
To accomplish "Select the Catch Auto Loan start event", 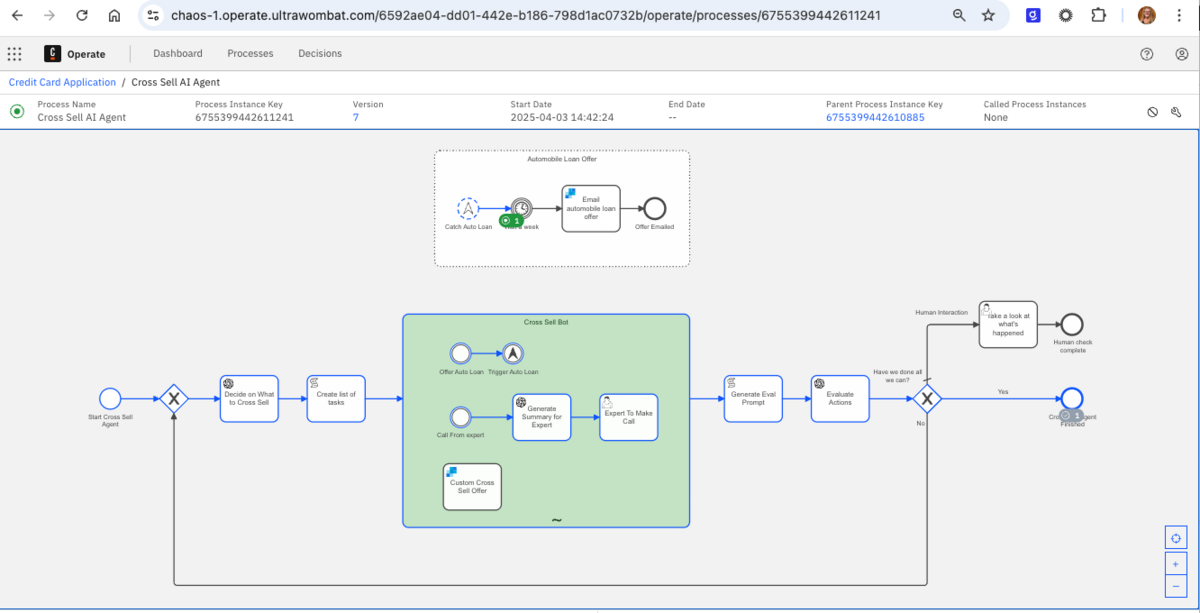I will 468,208.
